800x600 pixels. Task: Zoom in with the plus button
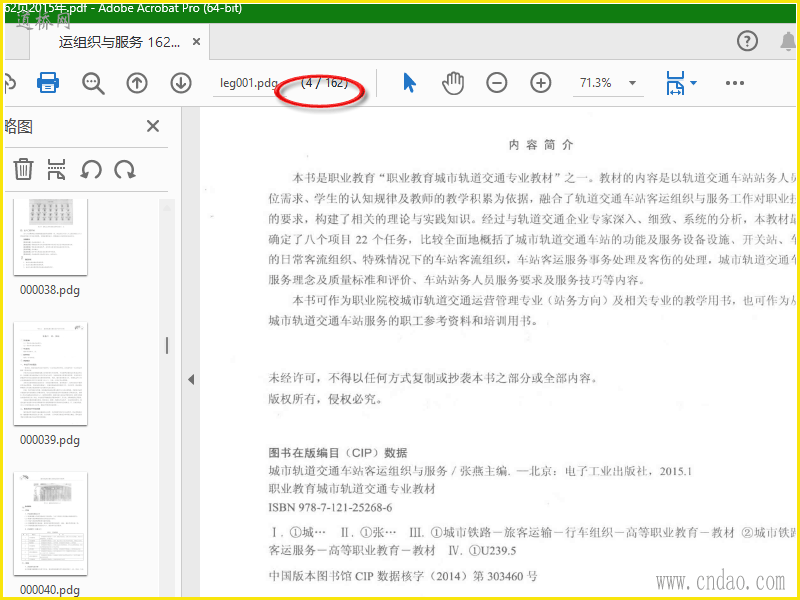point(540,83)
